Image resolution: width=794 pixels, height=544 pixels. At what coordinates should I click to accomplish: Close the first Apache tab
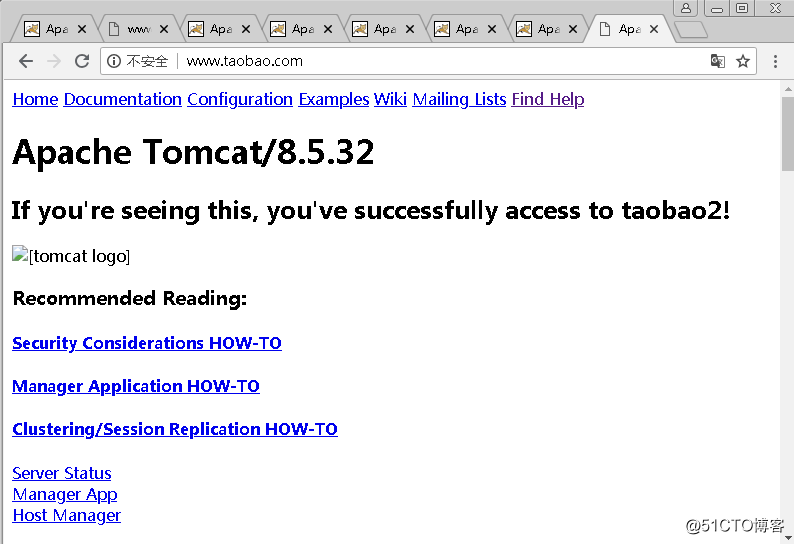(x=82, y=29)
